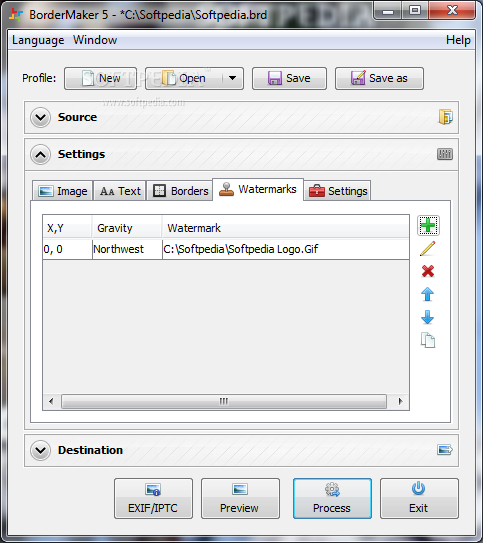Edit selected watermark with pencil icon
Screen dimensions: 483x543
(x=428, y=249)
